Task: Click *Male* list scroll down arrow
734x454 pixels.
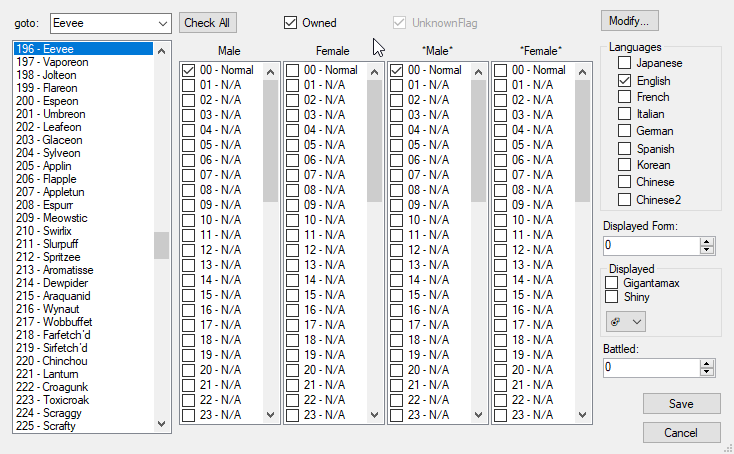Action: pyautogui.click(x=478, y=415)
